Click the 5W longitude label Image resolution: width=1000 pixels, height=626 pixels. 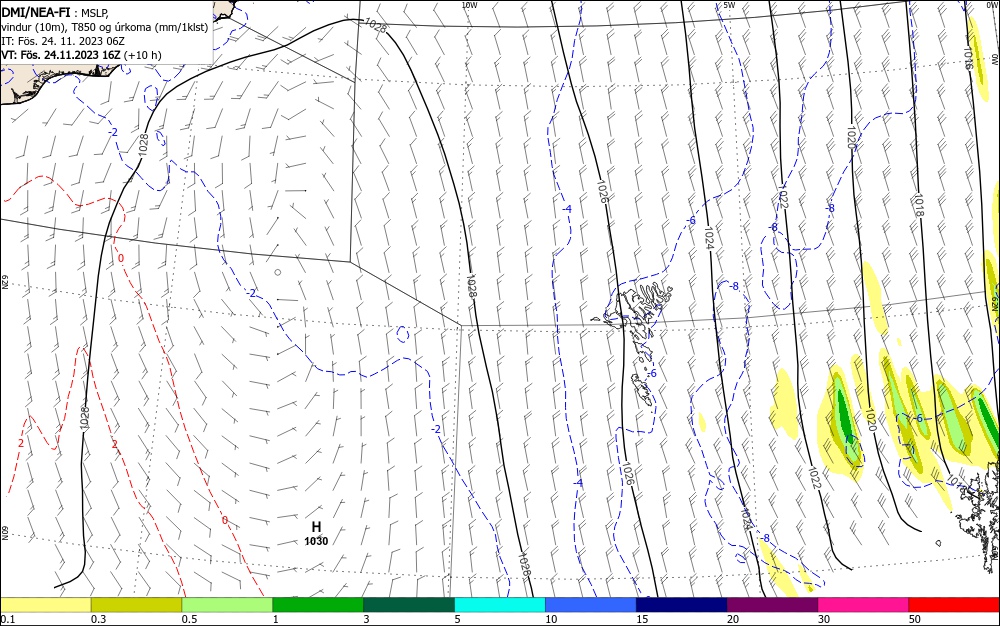tap(729, 4)
